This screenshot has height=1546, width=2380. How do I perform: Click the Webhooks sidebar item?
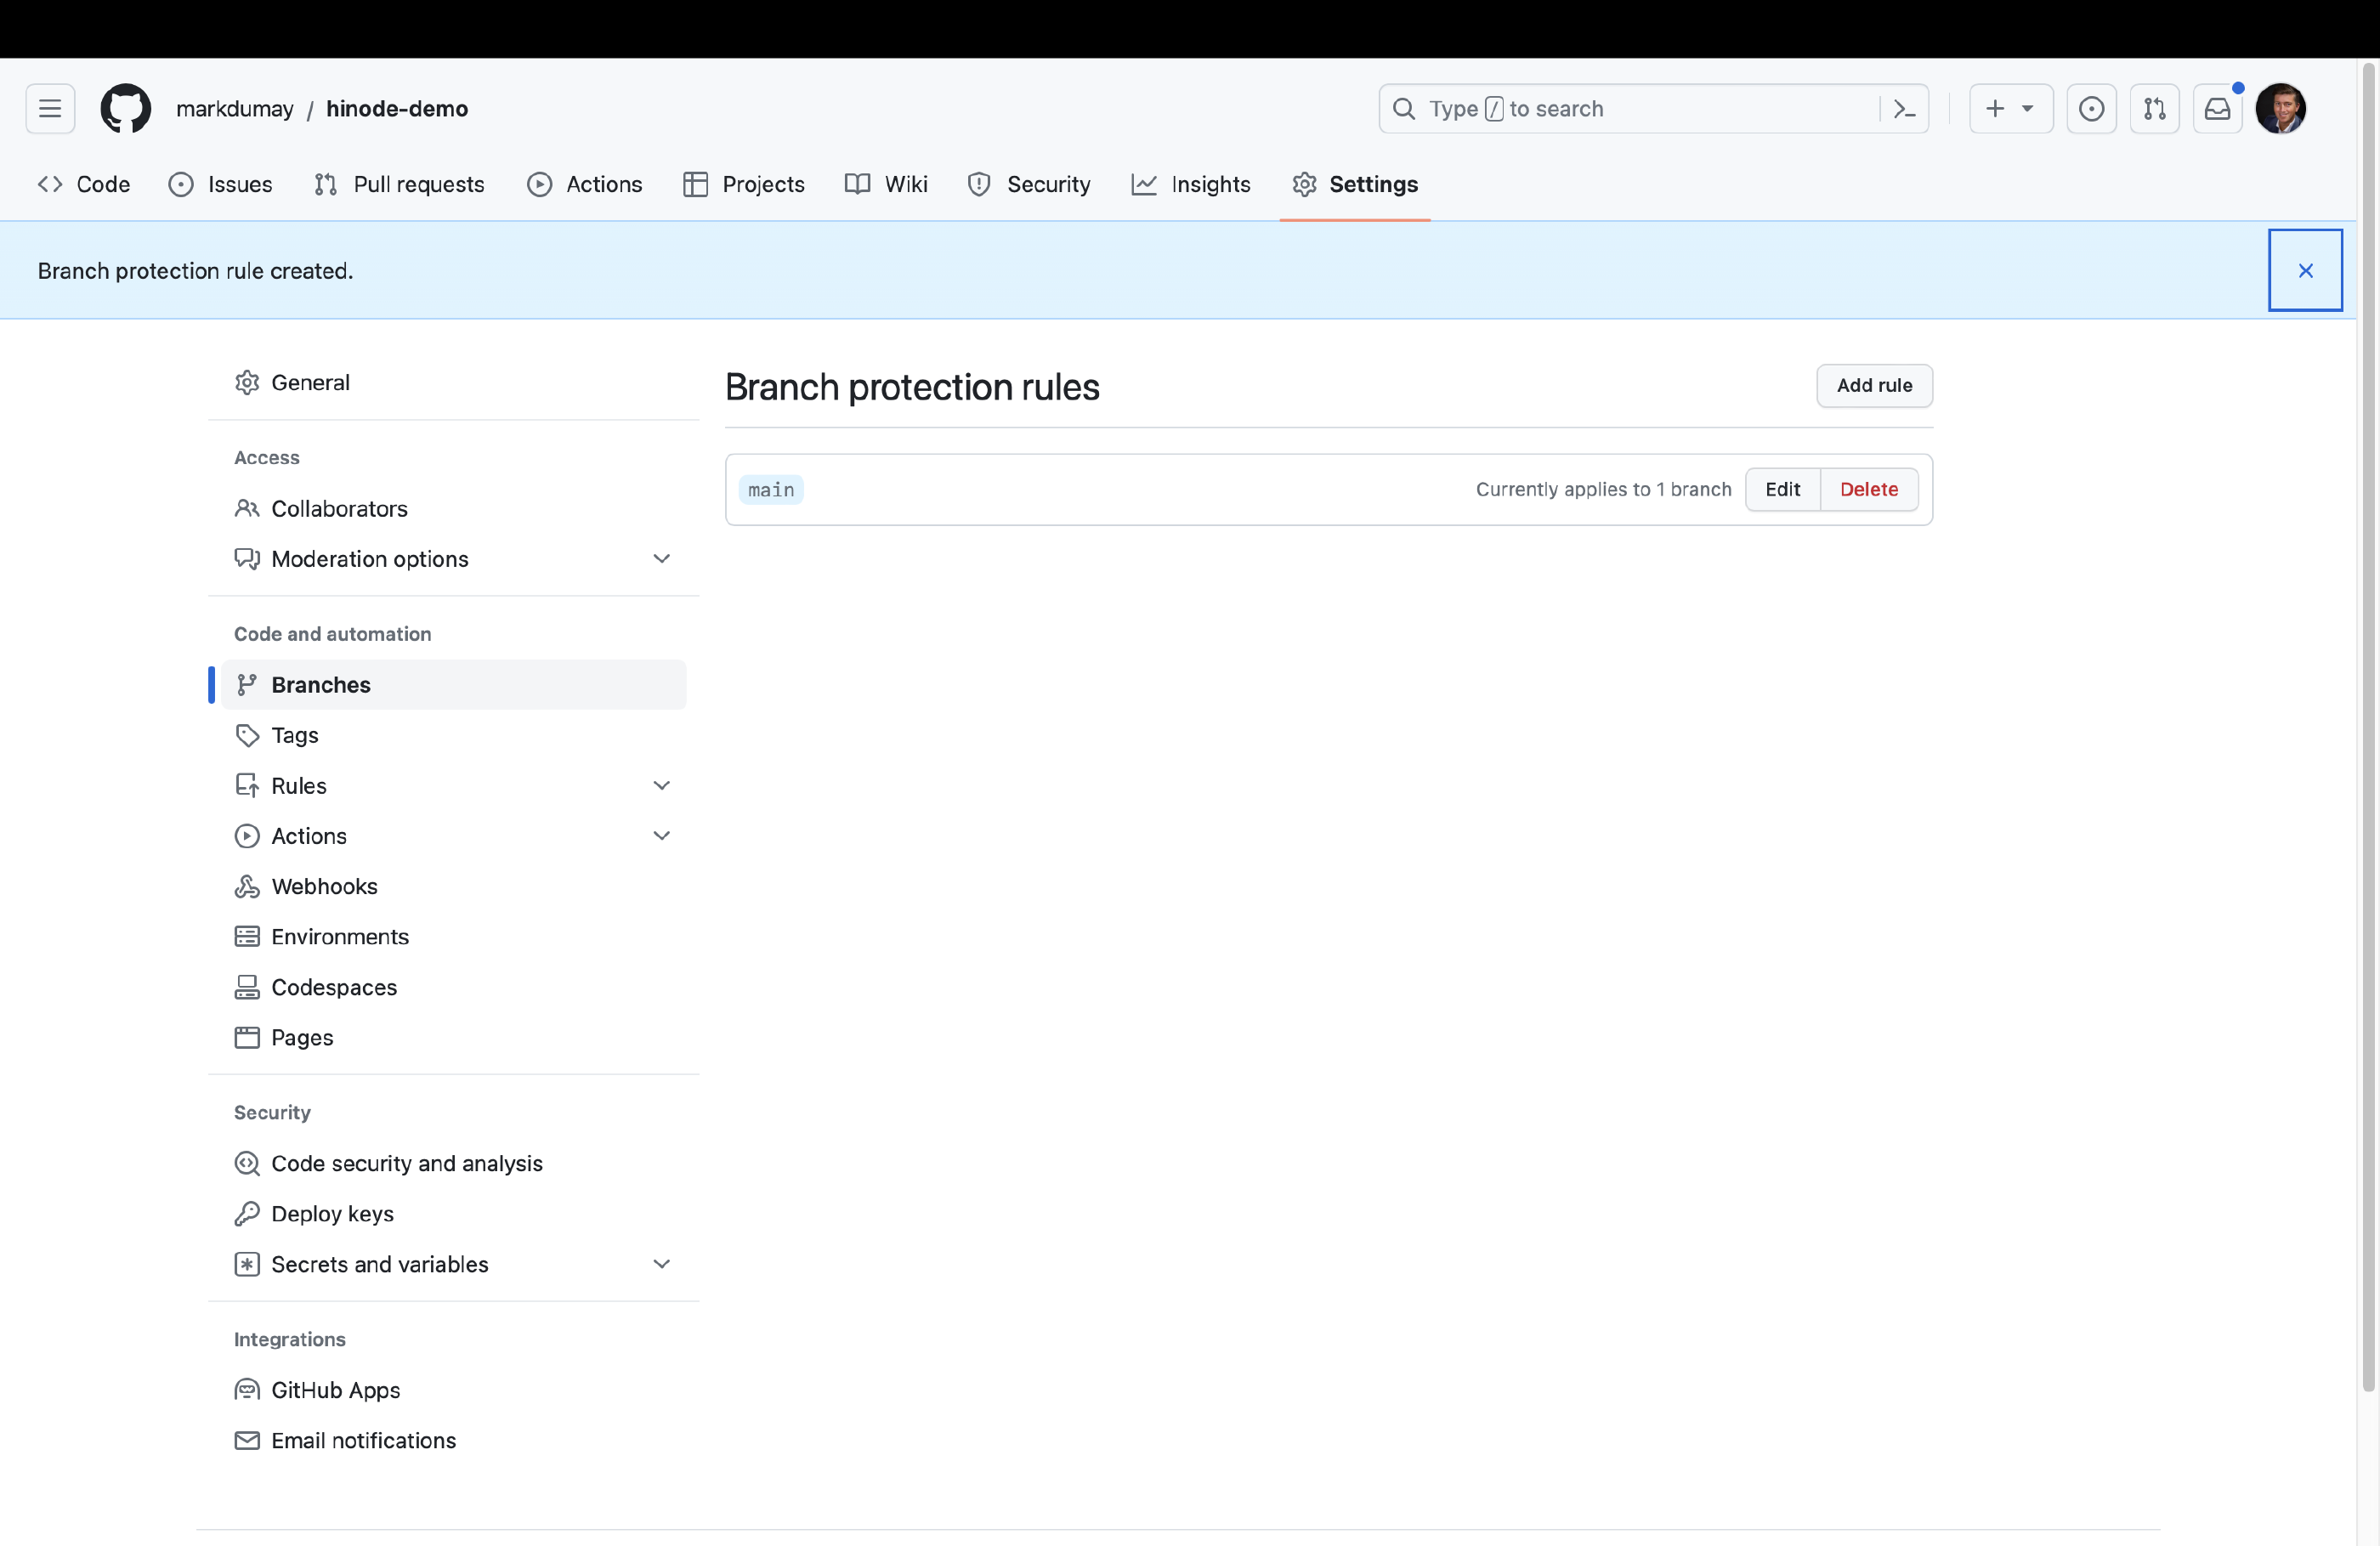click(x=325, y=886)
